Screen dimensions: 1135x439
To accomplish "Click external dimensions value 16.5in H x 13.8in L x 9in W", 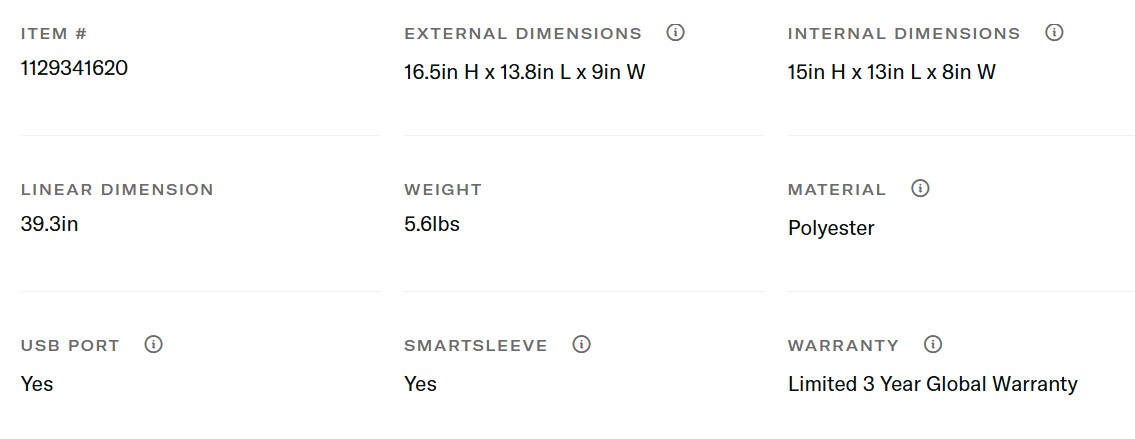I will pyautogui.click(x=524, y=72).
